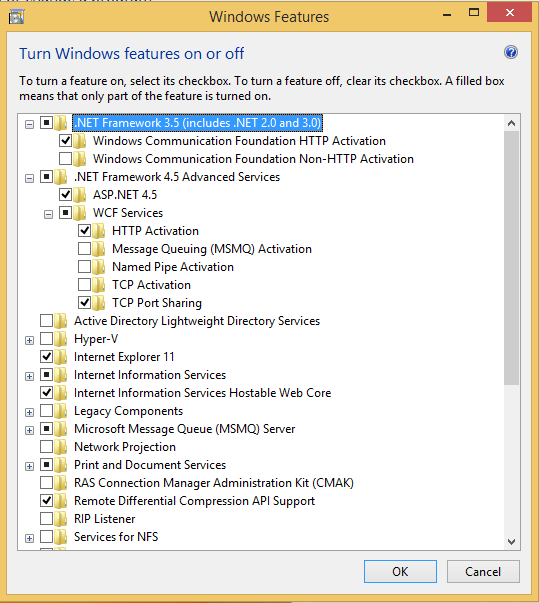Viewport: 539px width, 603px height.
Task: Click the folder icon beside Hyper-V
Action: coord(61,339)
